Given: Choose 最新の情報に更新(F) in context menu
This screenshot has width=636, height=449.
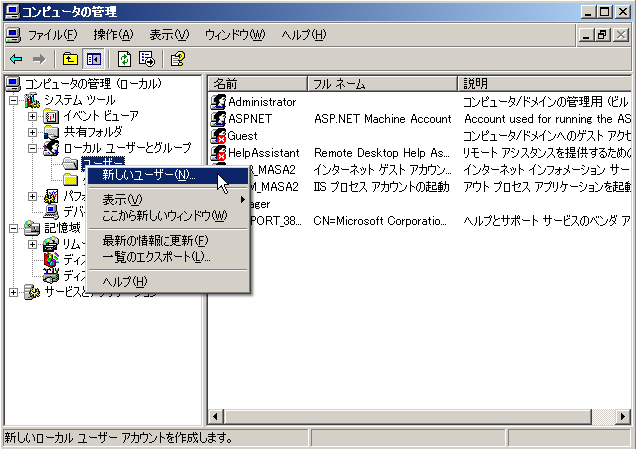Looking at the screenshot, I should click(x=168, y=241).
